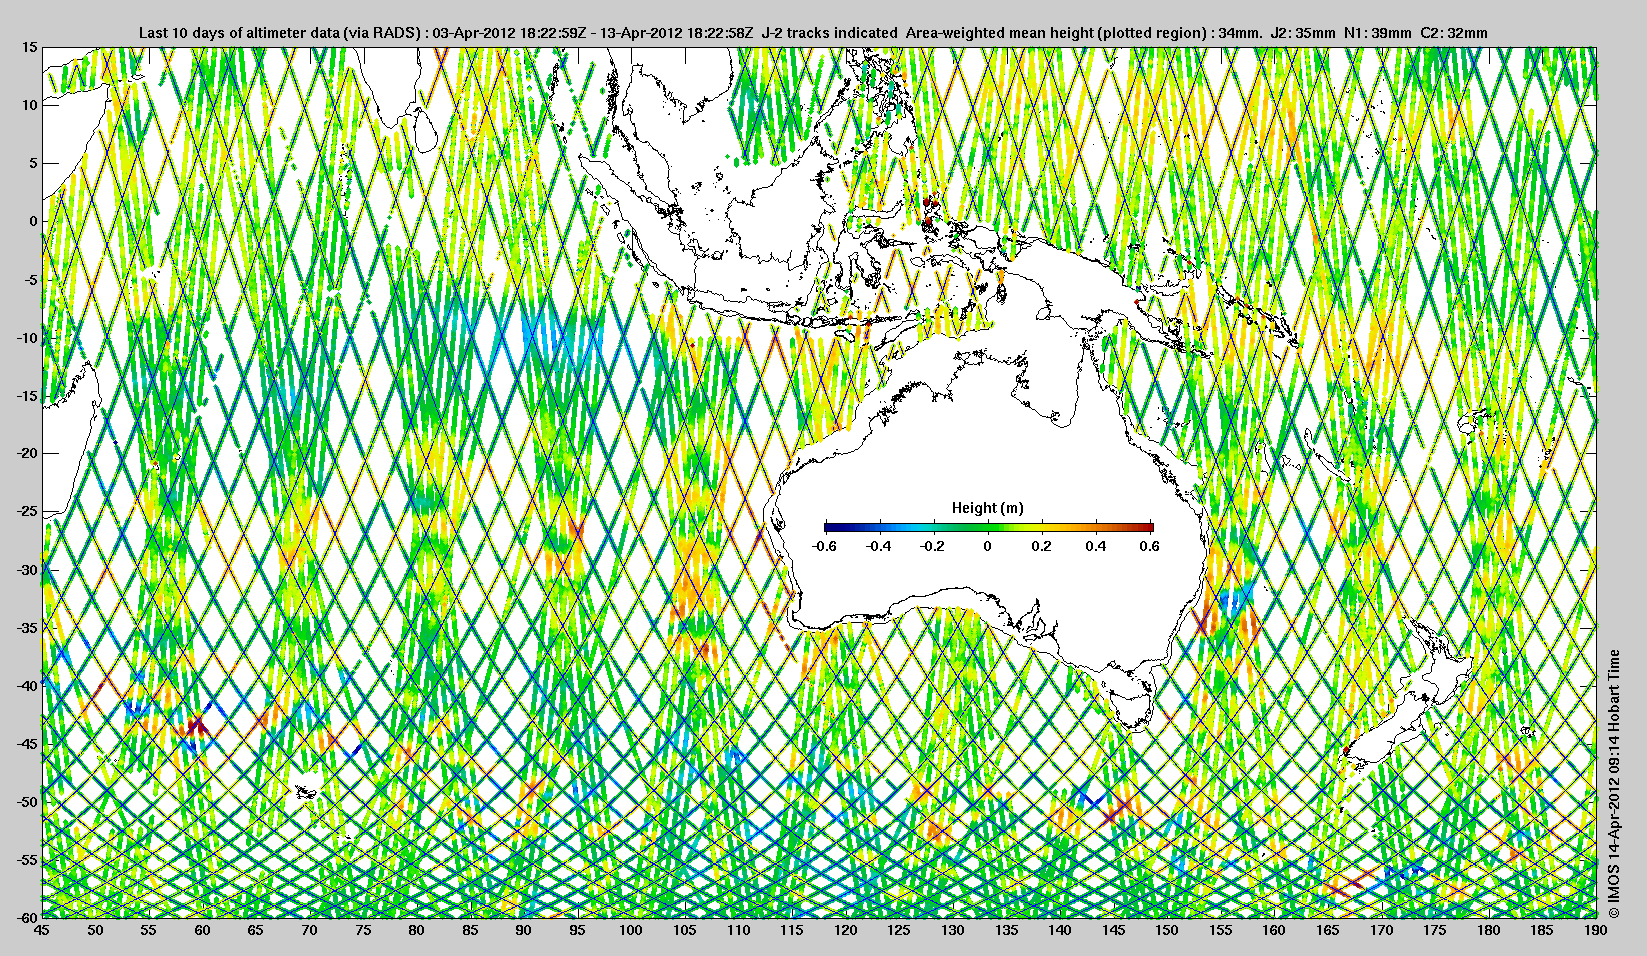Click latitude axis label '-35' on left axis
This screenshot has height=956, width=1647.
click(26, 628)
